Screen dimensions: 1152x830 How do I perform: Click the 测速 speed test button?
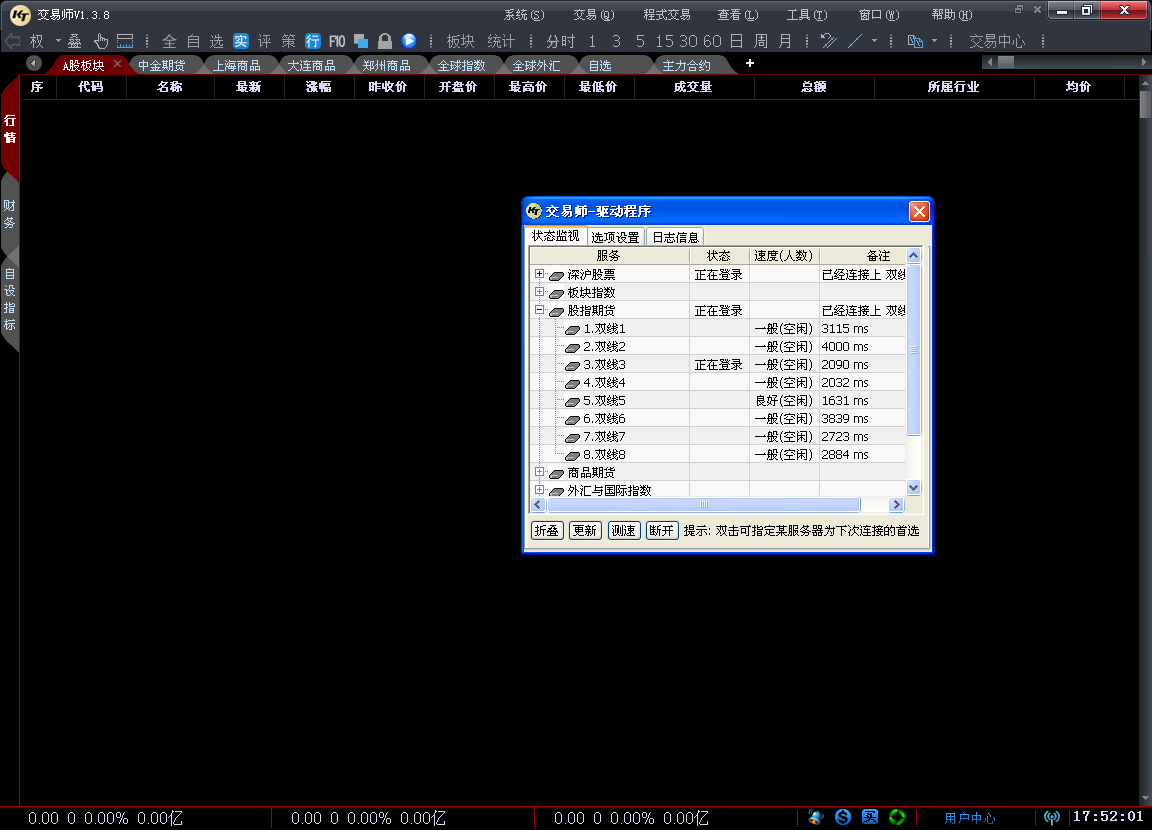623,530
